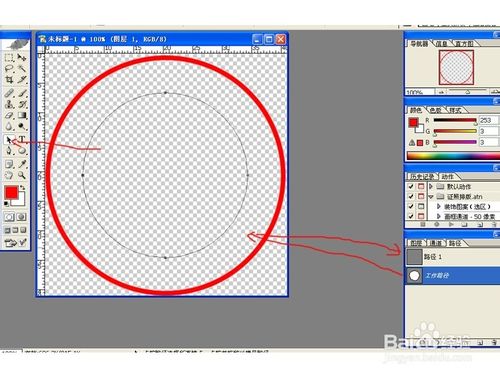Select the 路径 1 path row
Image resolution: width=500 pixels, height=375 pixels.
452,257
